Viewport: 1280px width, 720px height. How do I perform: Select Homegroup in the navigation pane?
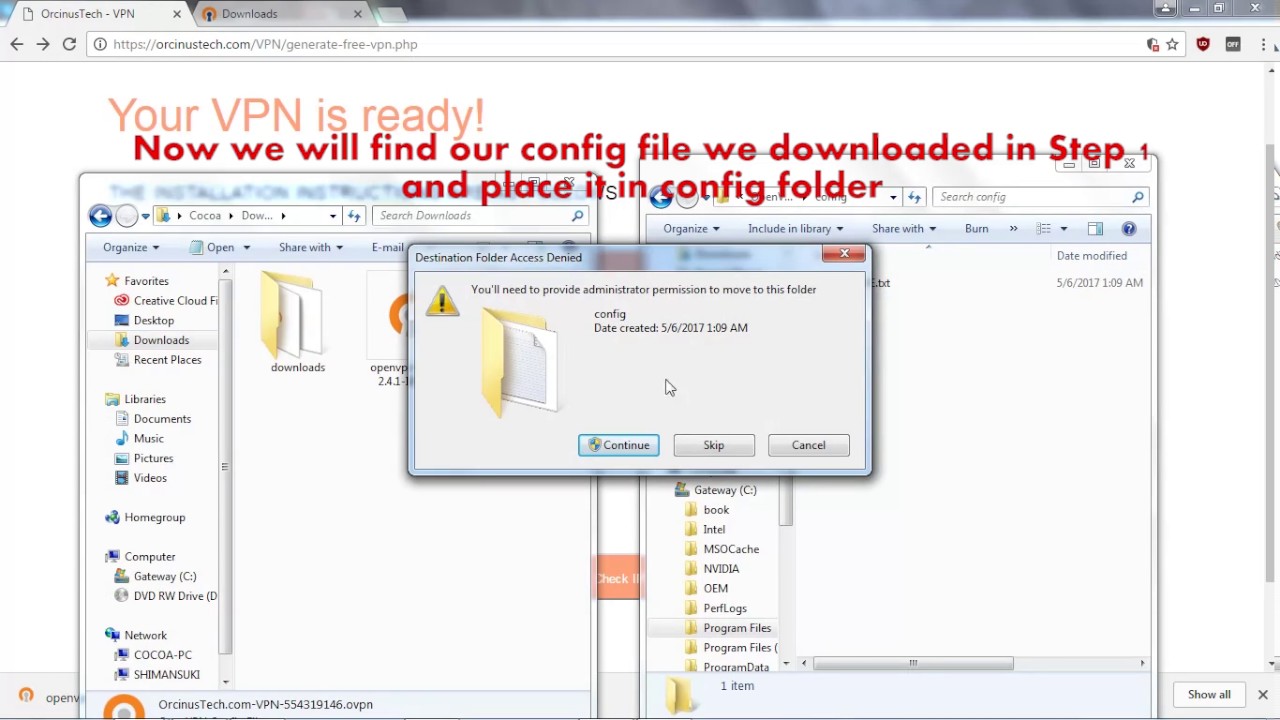[x=154, y=517]
